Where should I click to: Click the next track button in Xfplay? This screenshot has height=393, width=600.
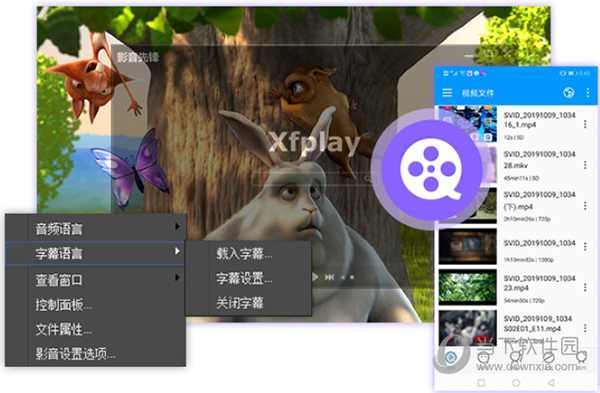pyautogui.click(x=329, y=277)
